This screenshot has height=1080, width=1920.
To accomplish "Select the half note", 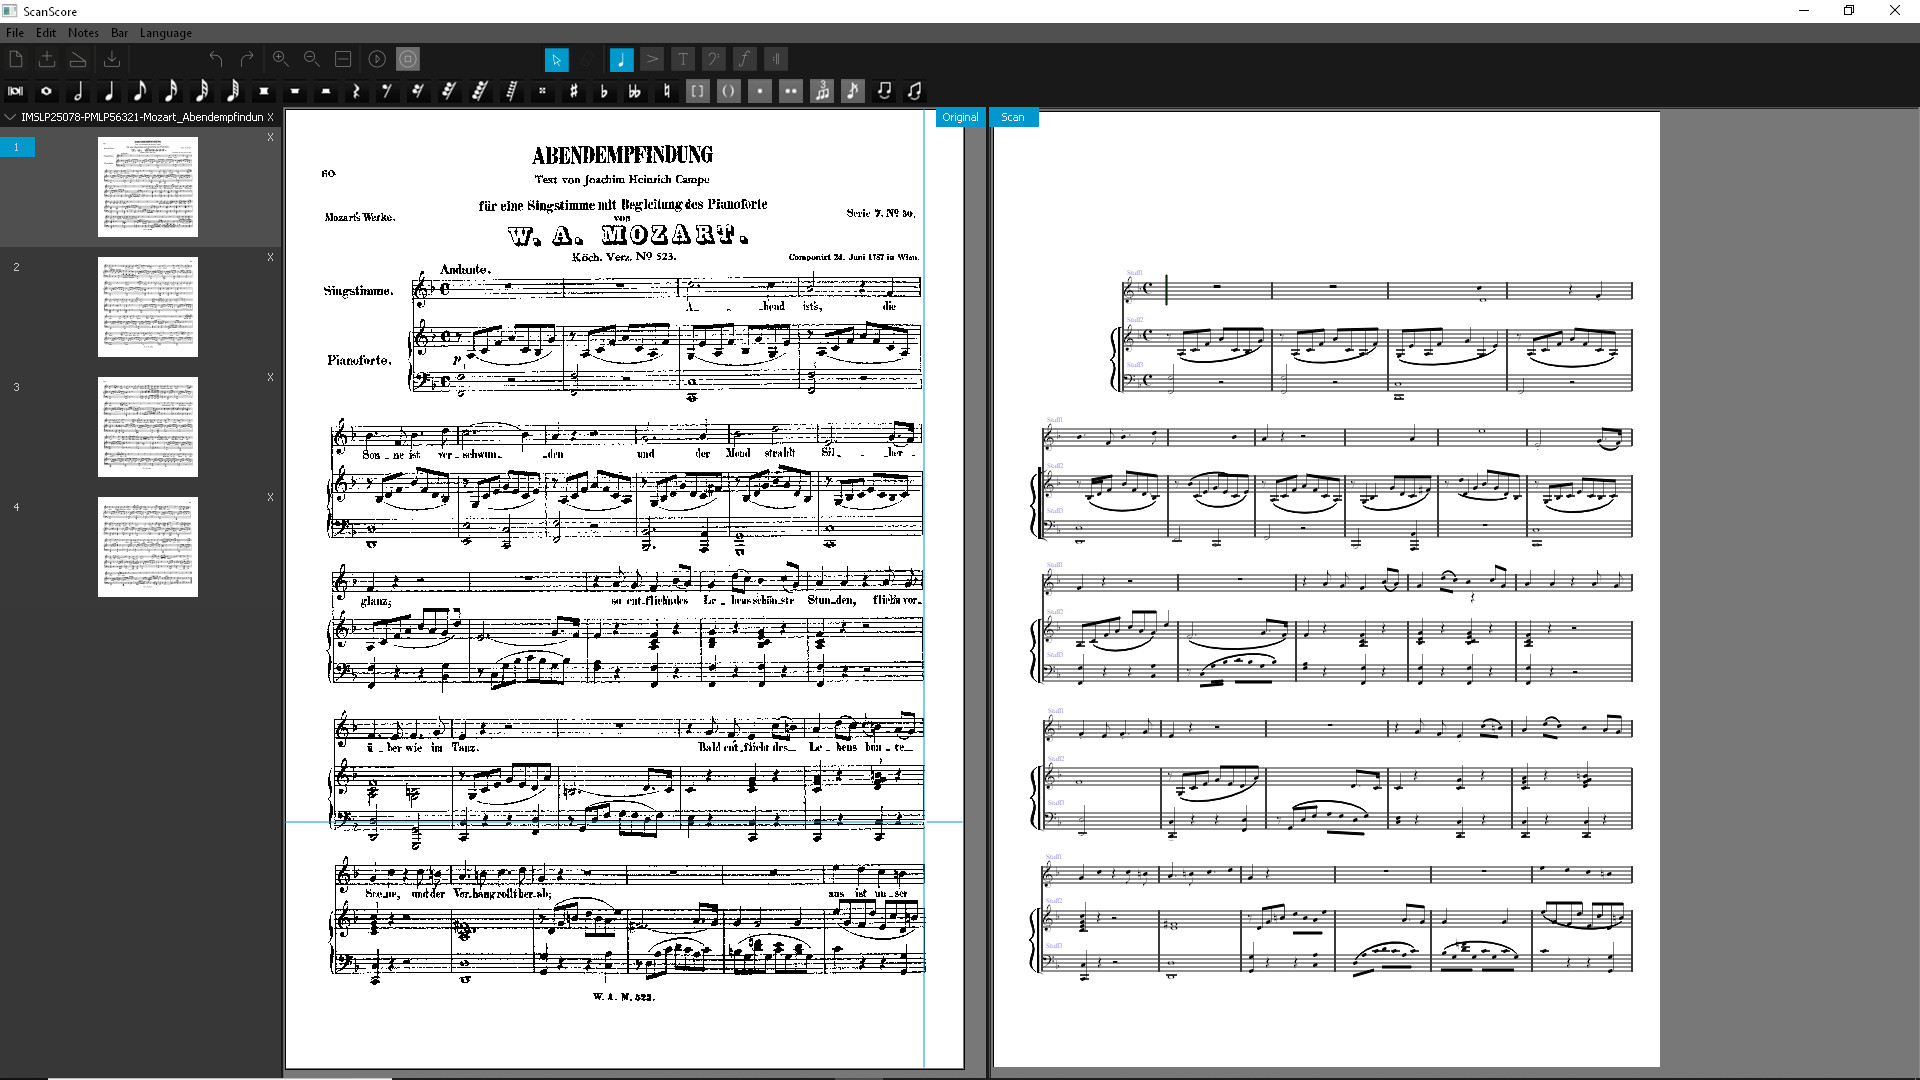I will [78, 91].
